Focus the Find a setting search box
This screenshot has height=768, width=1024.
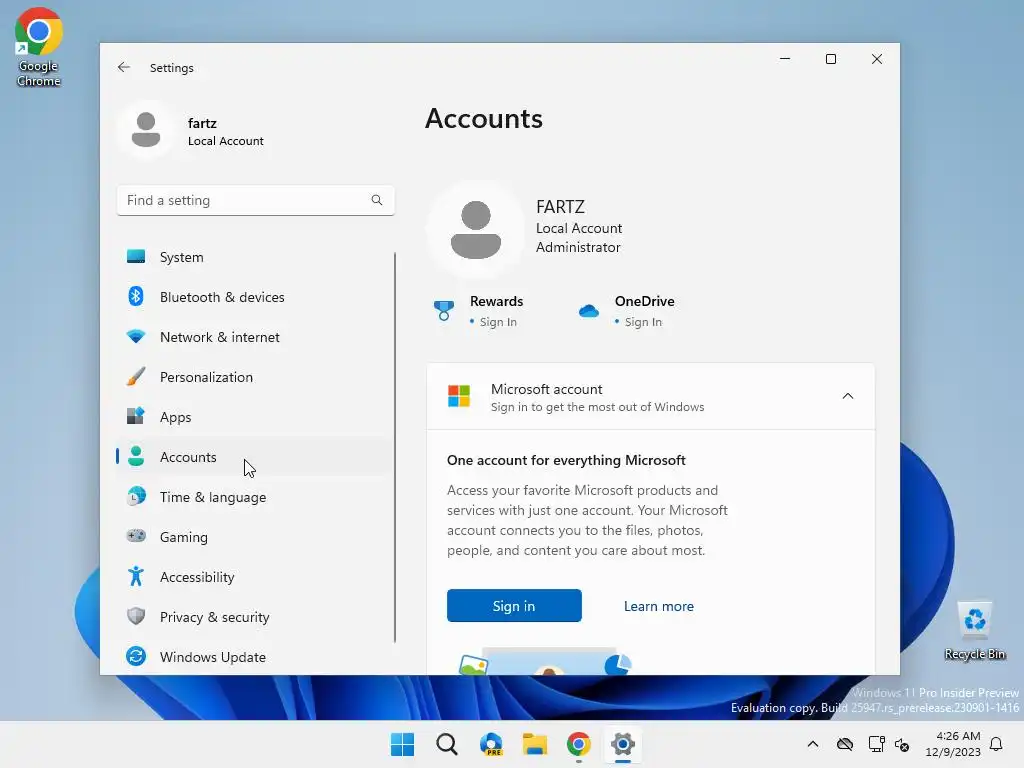[255, 200]
